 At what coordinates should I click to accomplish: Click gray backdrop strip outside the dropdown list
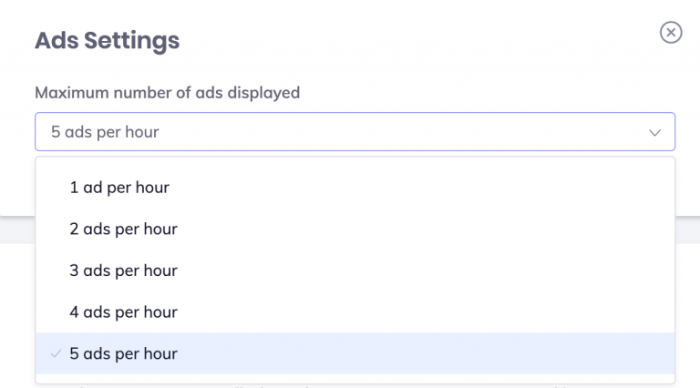coord(688,230)
